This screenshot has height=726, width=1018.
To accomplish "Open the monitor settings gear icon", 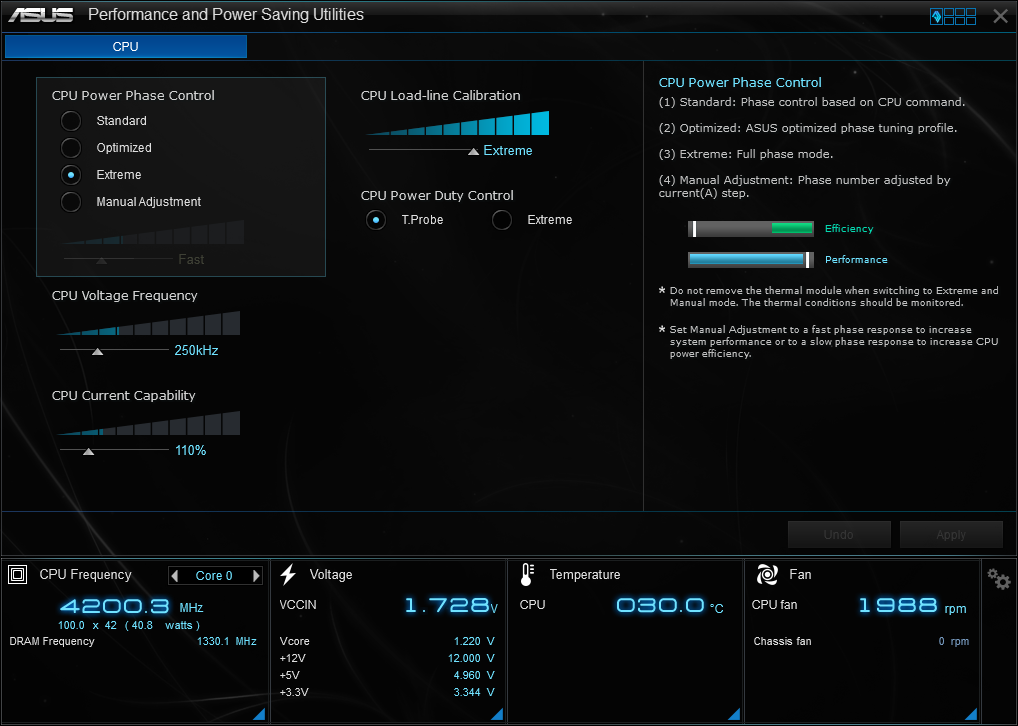I will [x=999, y=578].
